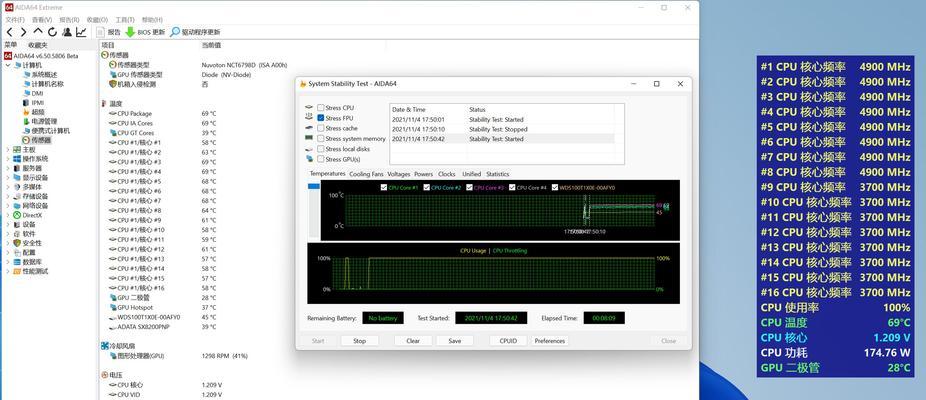Image resolution: width=926 pixels, height=400 pixels.
Task: Open Preferences in the Stability Test window
Action: (x=550, y=341)
